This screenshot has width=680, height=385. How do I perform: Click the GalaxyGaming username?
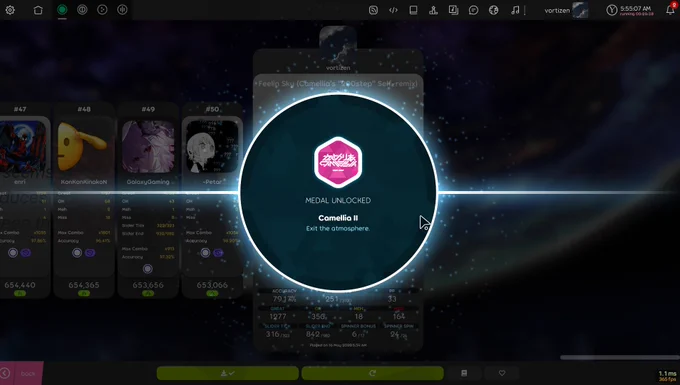[148, 182]
